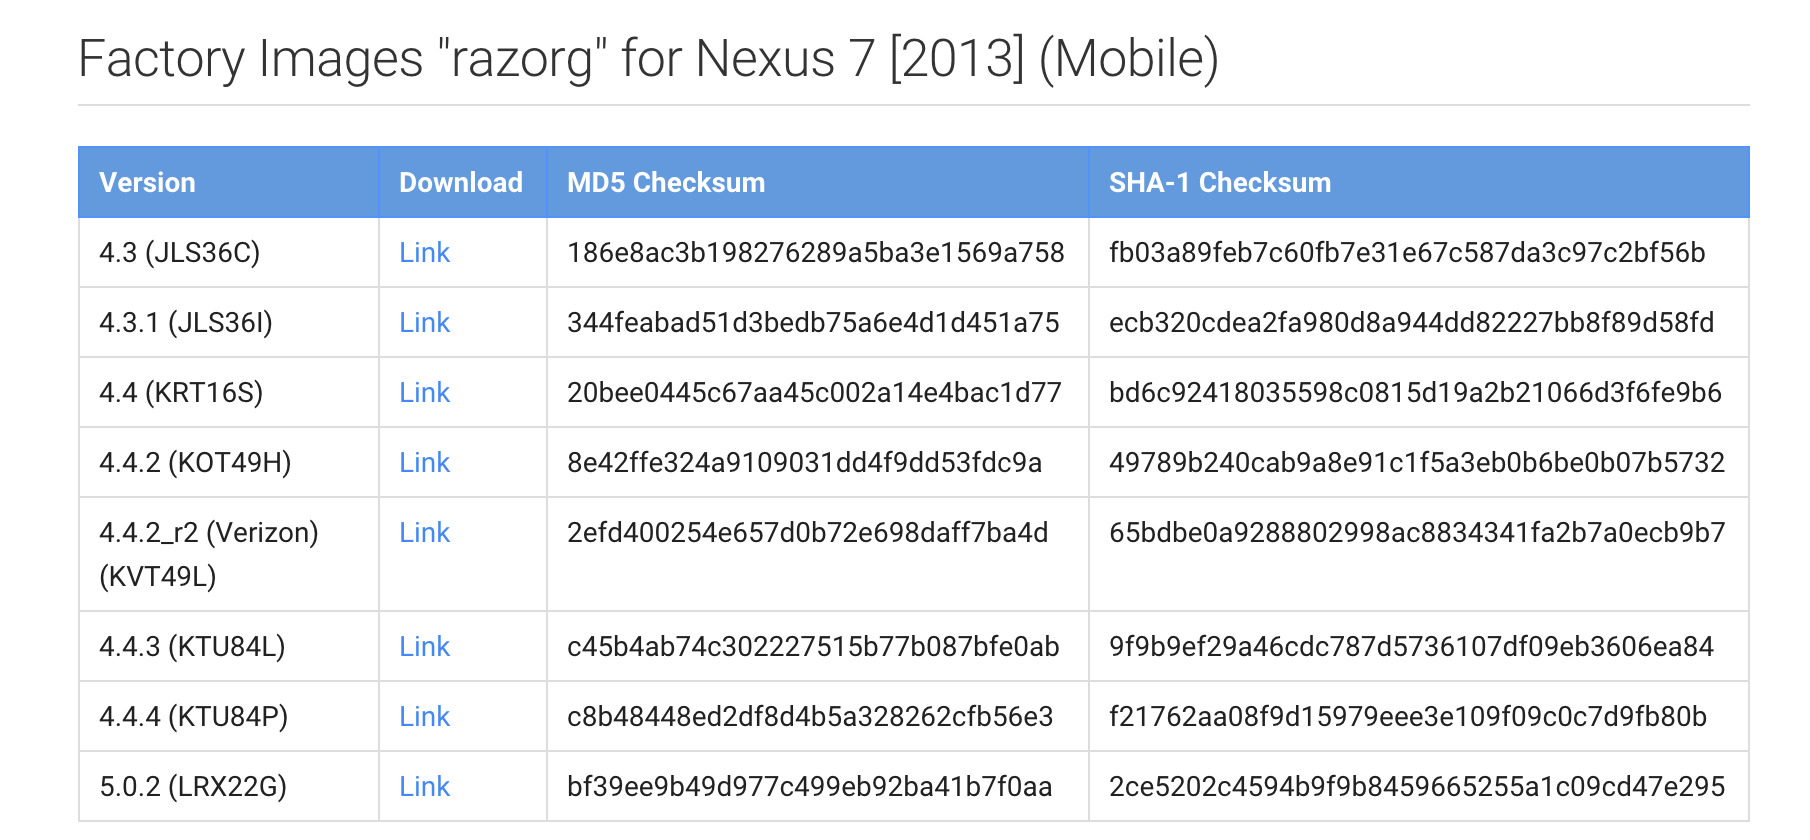
Task: Click the Download column header
Action: pyautogui.click(x=460, y=183)
